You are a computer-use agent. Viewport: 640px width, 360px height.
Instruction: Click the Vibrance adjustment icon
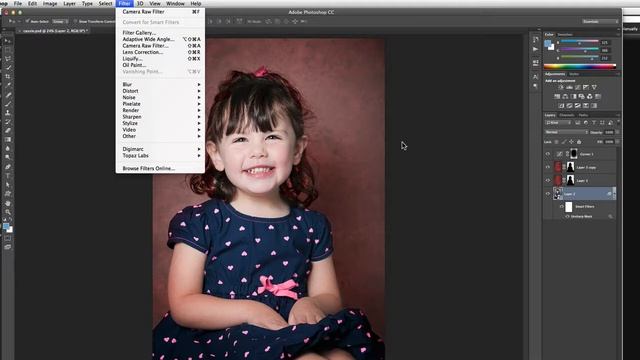pyautogui.click(x=594, y=87)
